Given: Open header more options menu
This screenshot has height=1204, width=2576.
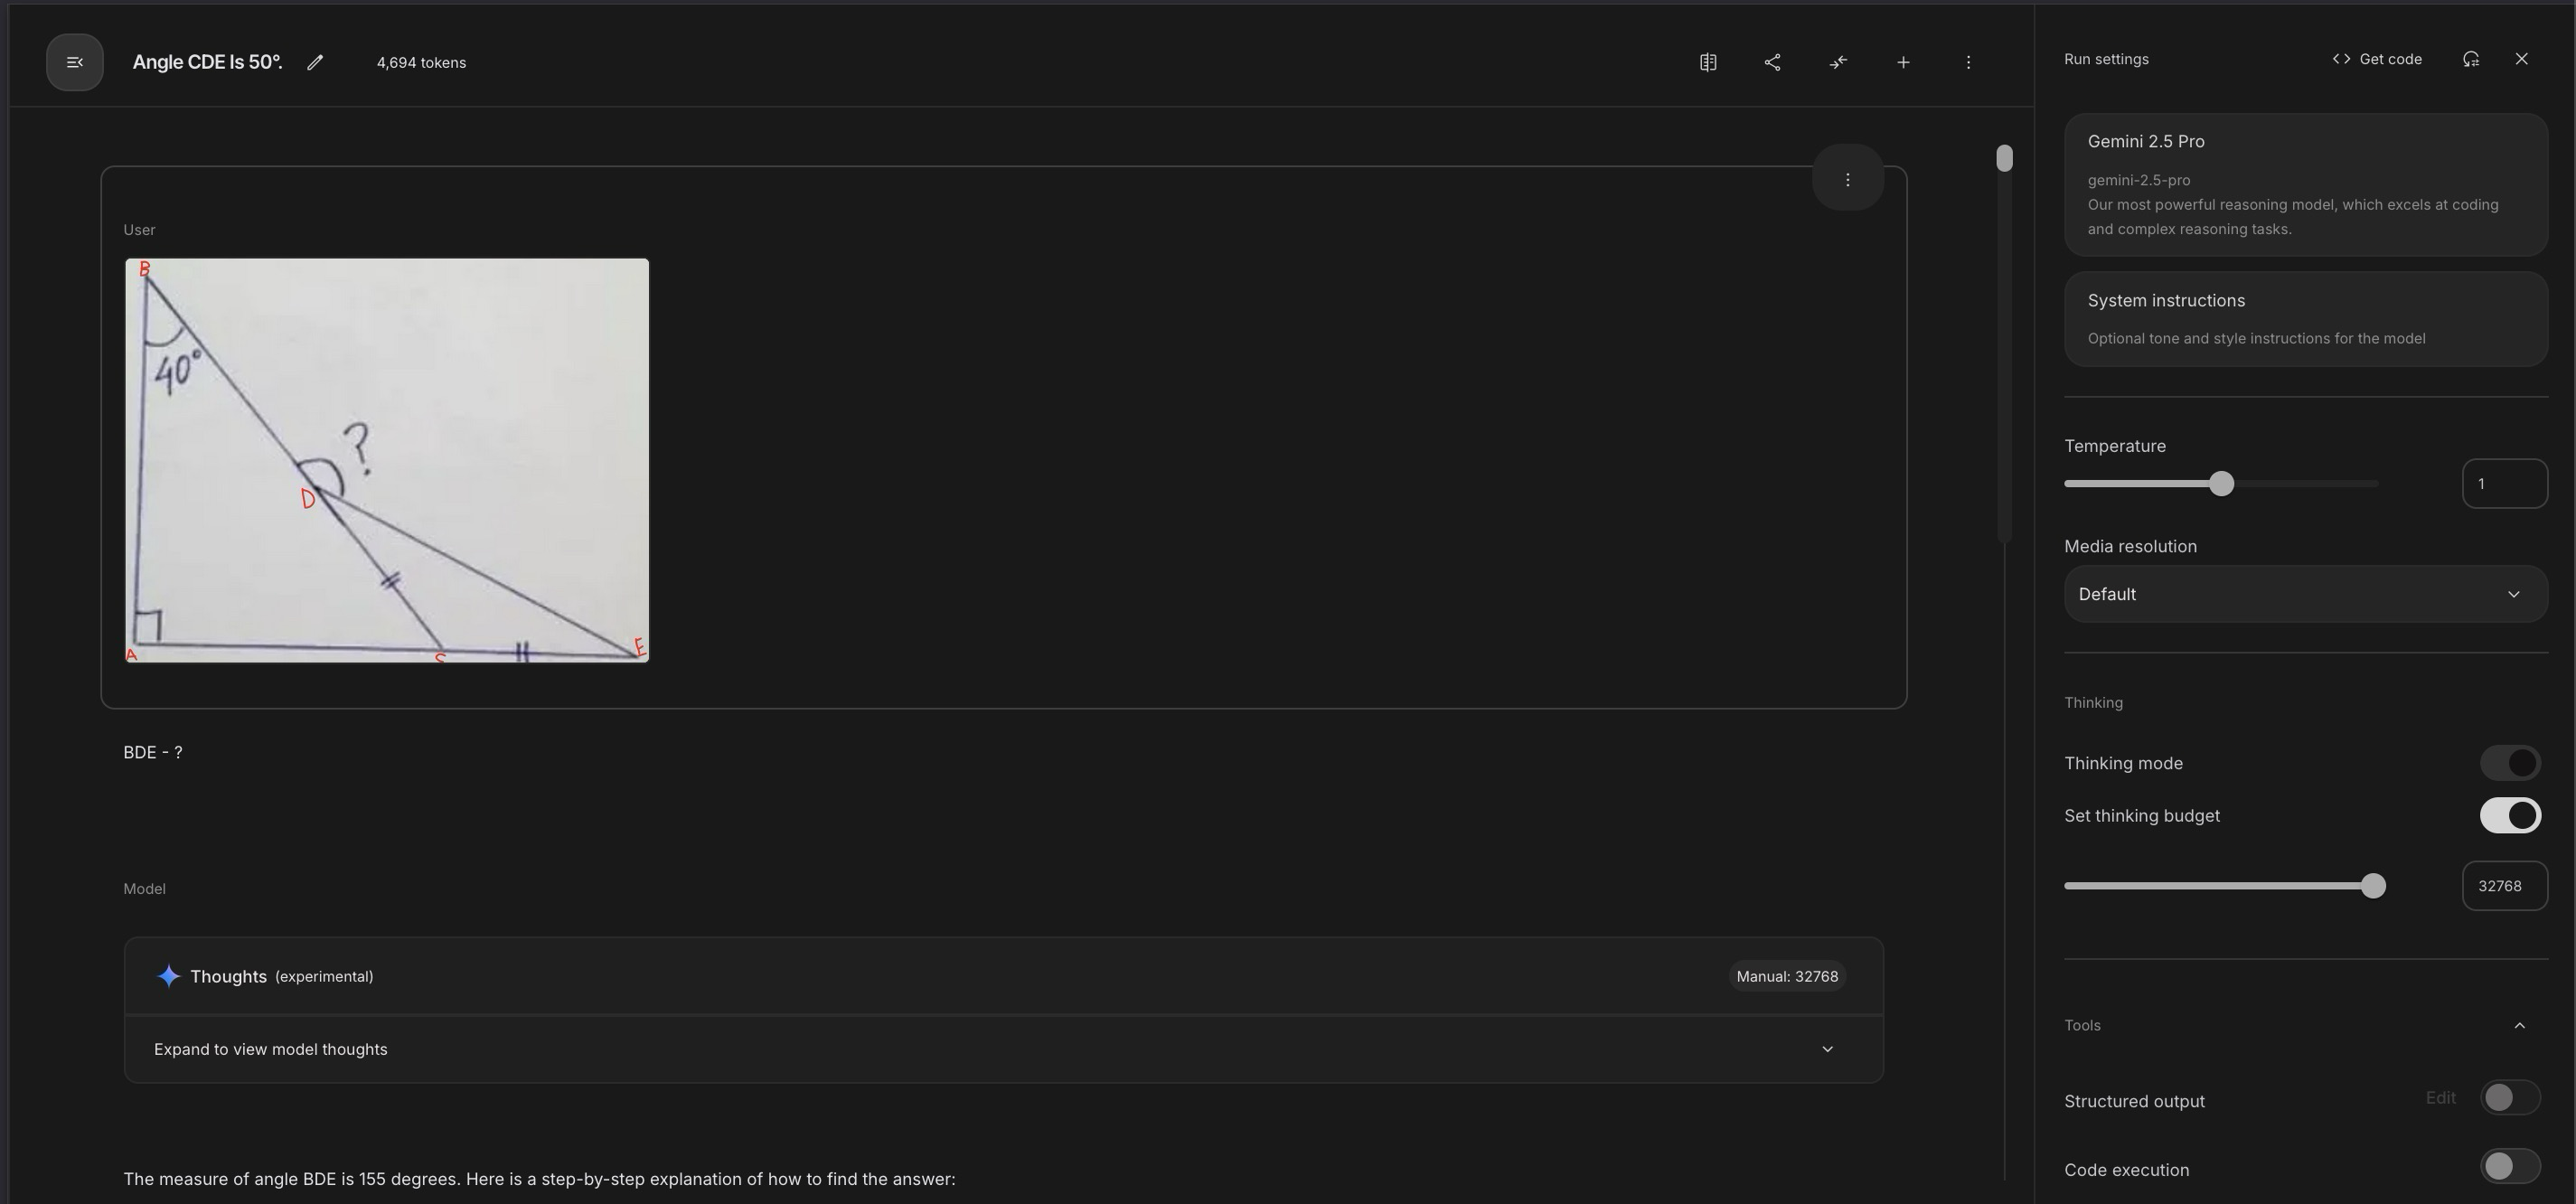Looking at the screenshot, I should pos(1968,62).
